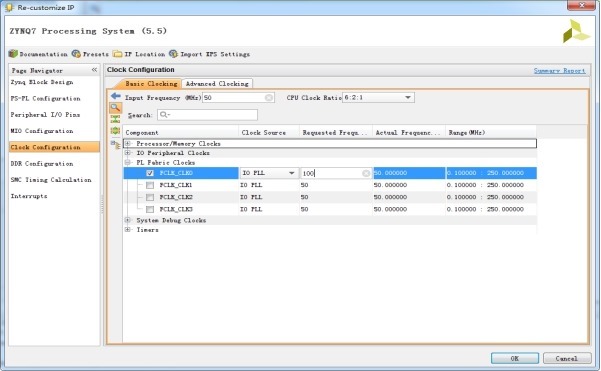
Task: Expand the Timers group
Action: [x=128, y=230]
